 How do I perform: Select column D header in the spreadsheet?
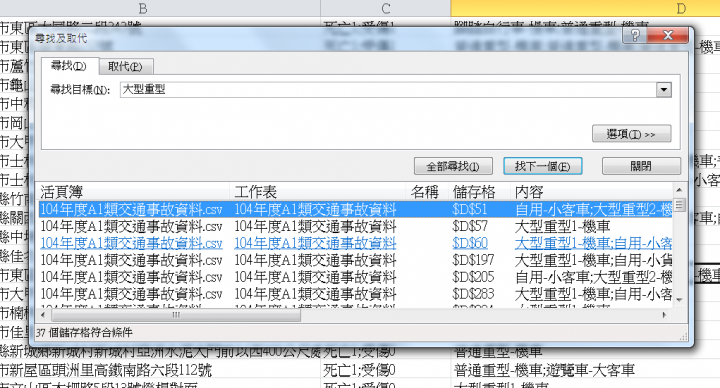coord(585,8)
